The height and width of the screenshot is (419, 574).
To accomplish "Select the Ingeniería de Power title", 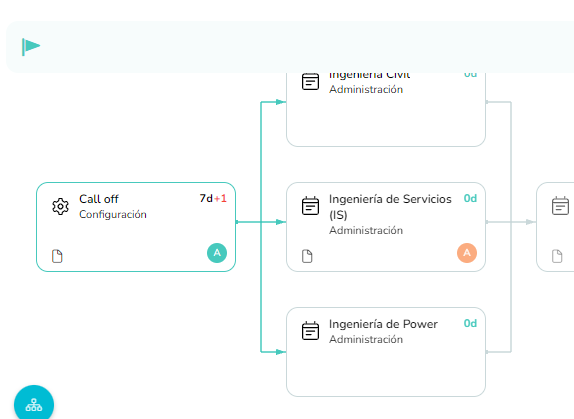I will [383, 324].
